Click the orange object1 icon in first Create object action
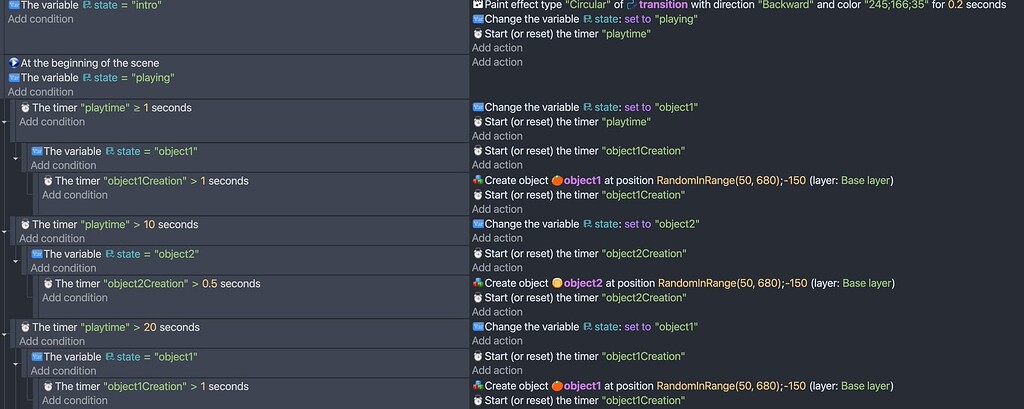 tap(557, 180)
